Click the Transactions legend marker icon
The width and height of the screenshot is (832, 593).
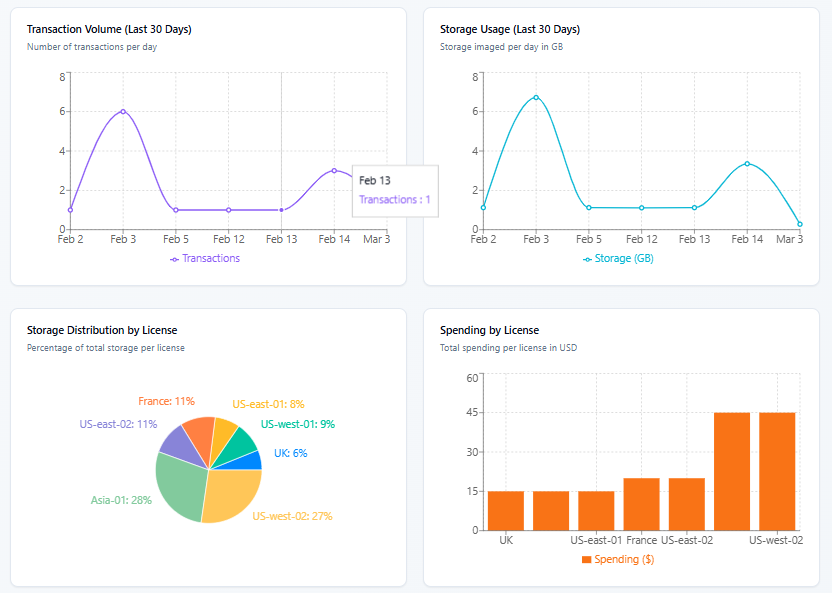point(175,259)
